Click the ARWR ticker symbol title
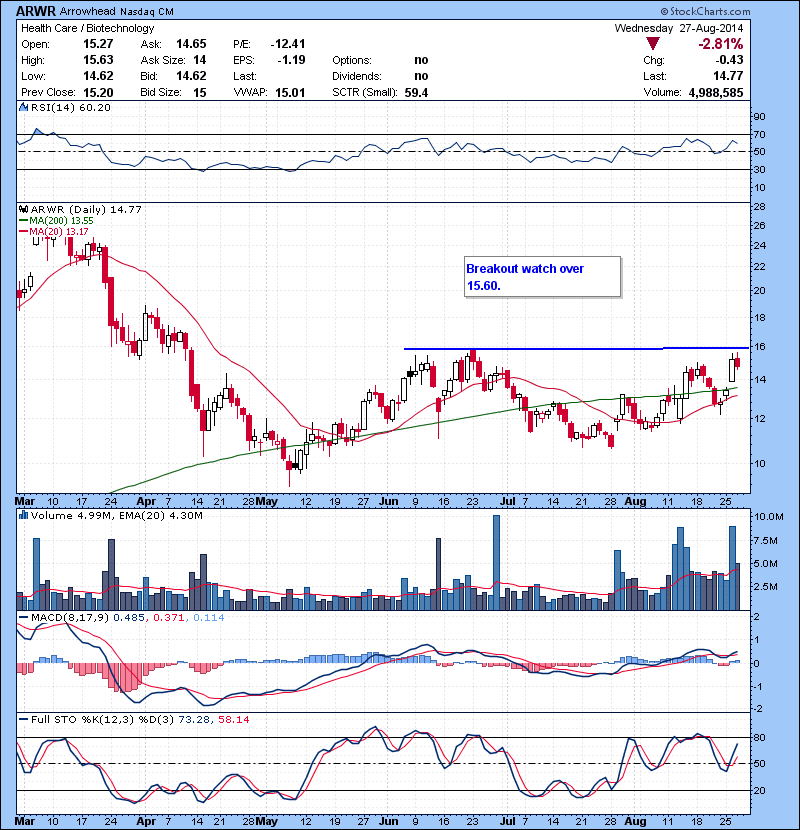800x830 pixels. point(35,11)
